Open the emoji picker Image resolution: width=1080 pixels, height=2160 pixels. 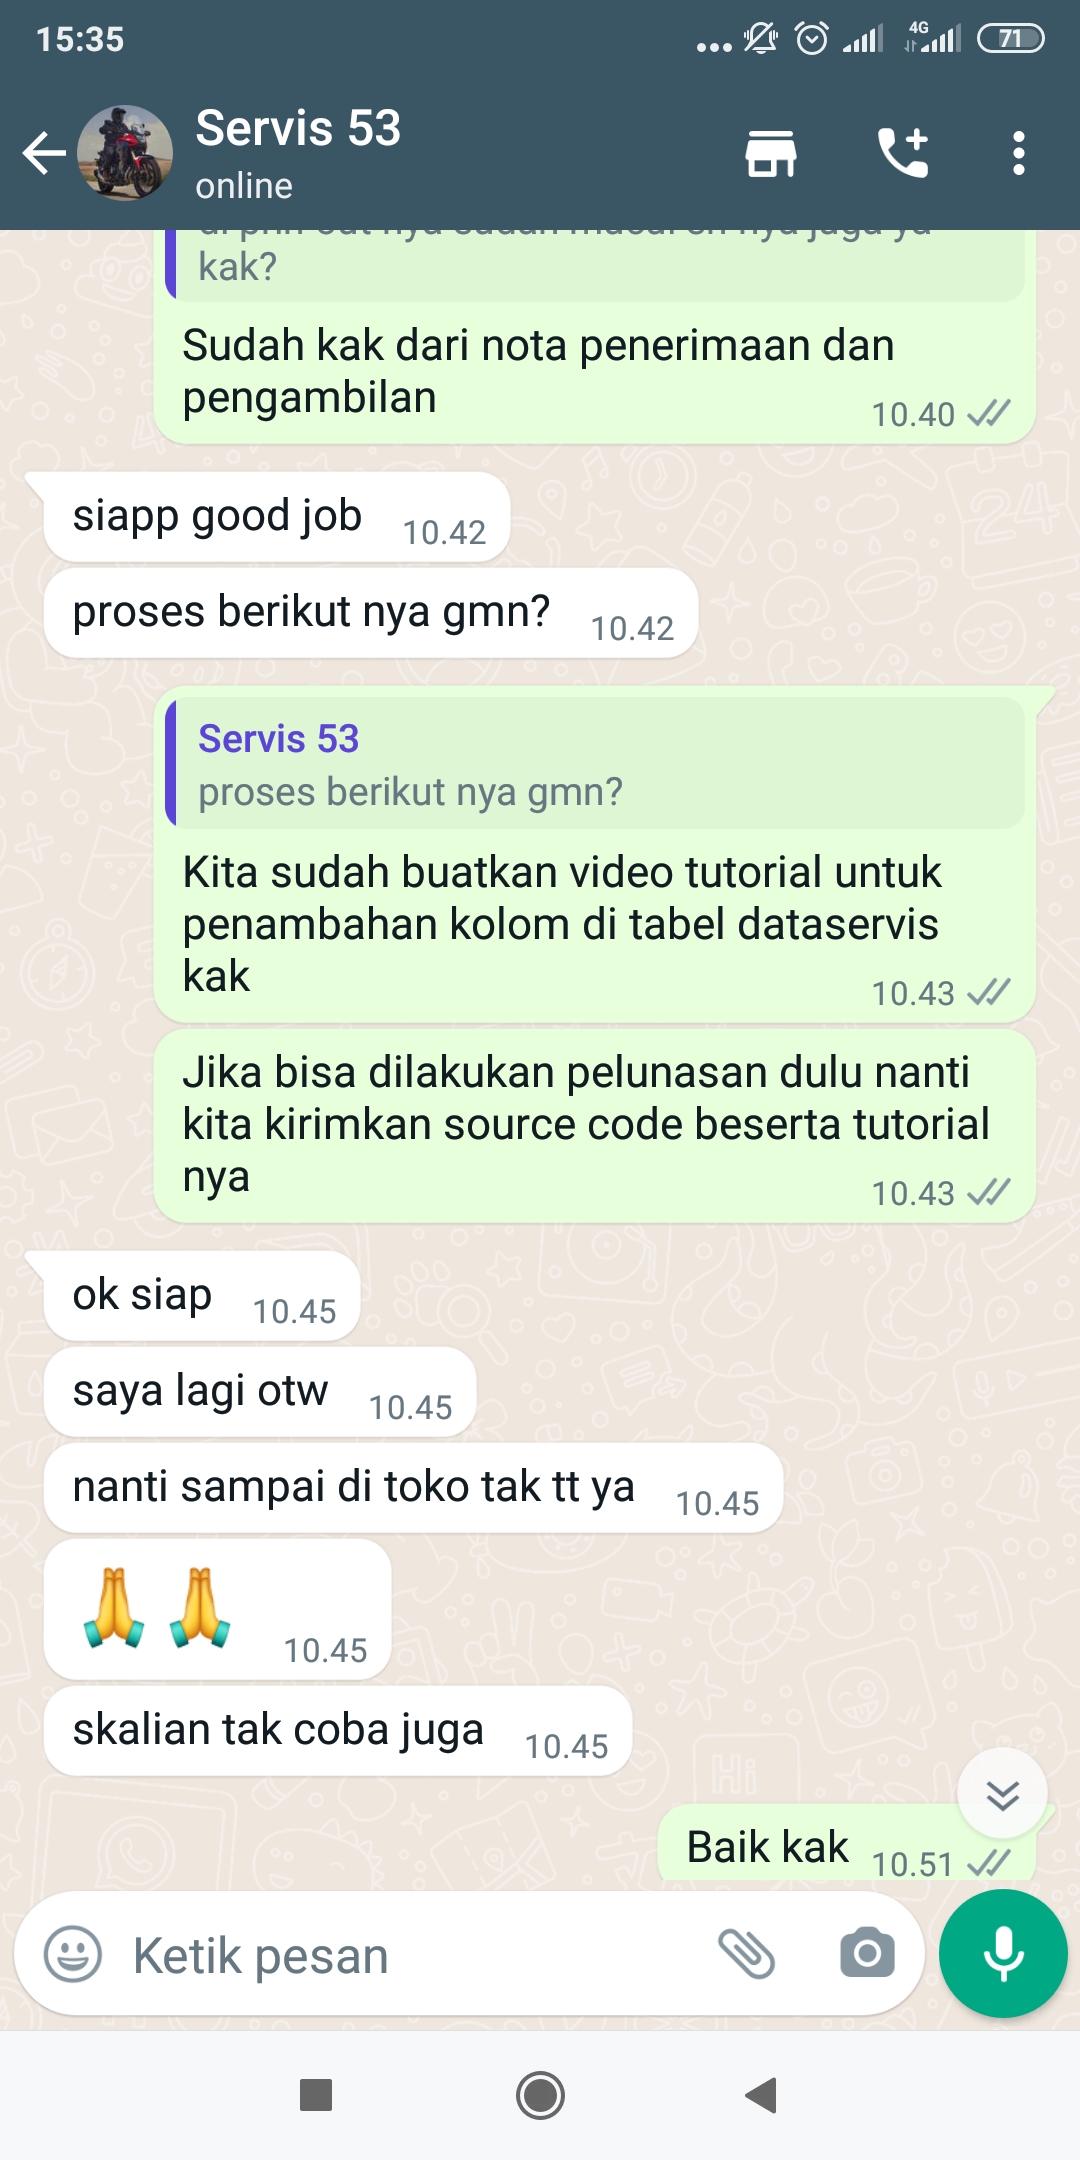(73, 1954)
